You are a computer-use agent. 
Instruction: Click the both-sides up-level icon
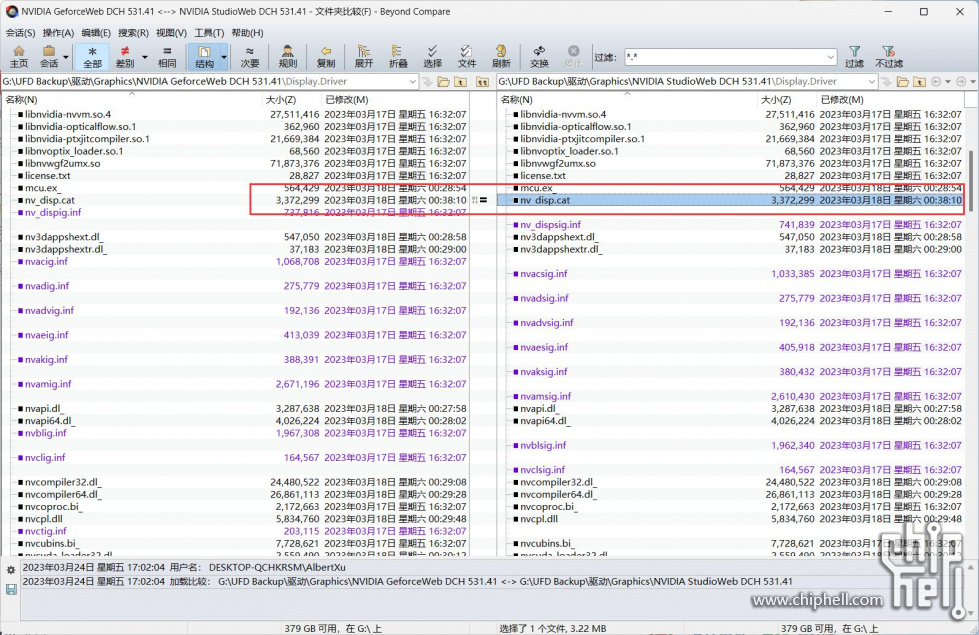483,82
